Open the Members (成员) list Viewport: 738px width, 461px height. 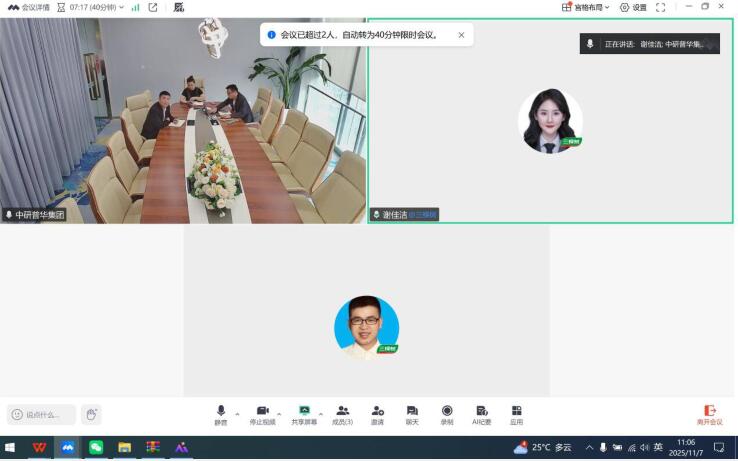pos(343,413)
